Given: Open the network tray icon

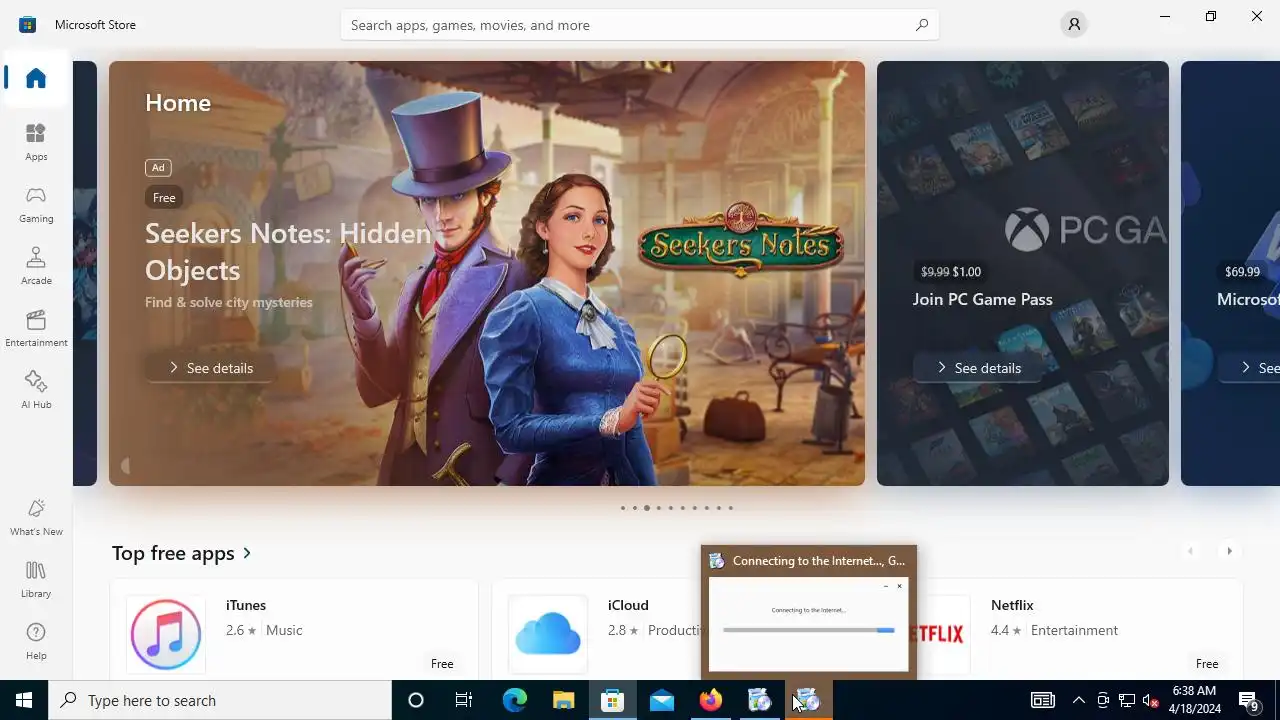Looking at the screenshot, I should pos(1127,700).
